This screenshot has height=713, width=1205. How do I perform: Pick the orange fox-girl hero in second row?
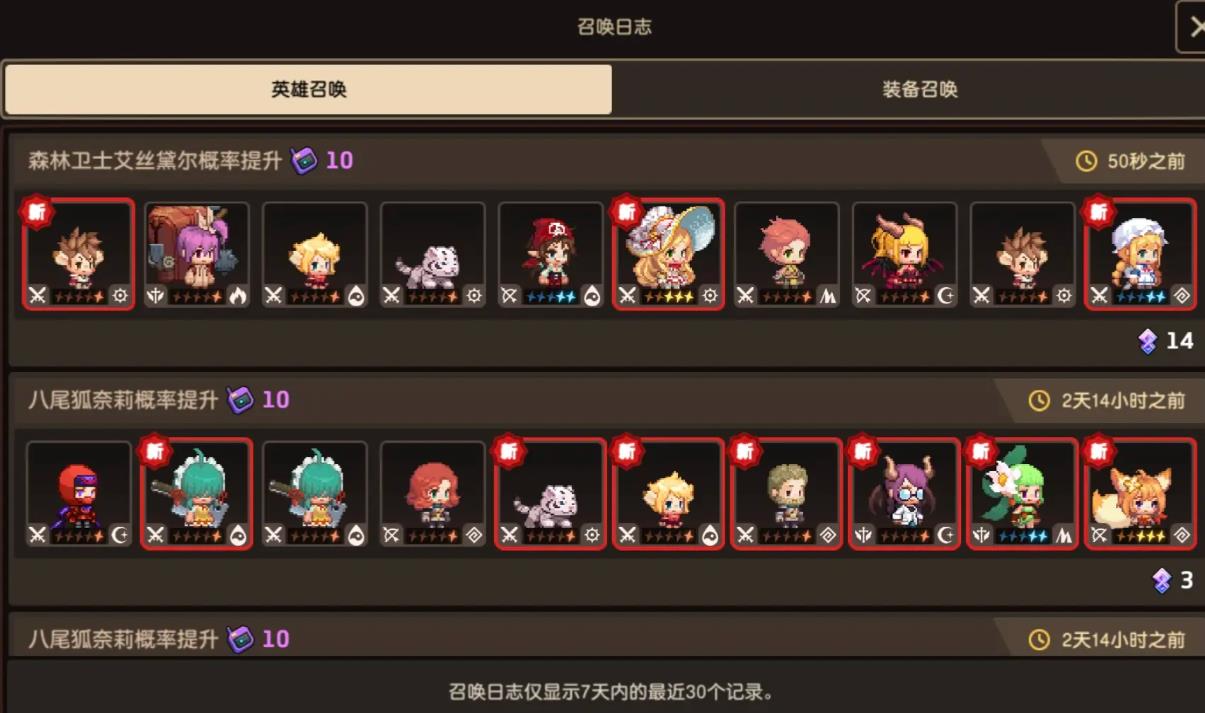pos(1141,495)
